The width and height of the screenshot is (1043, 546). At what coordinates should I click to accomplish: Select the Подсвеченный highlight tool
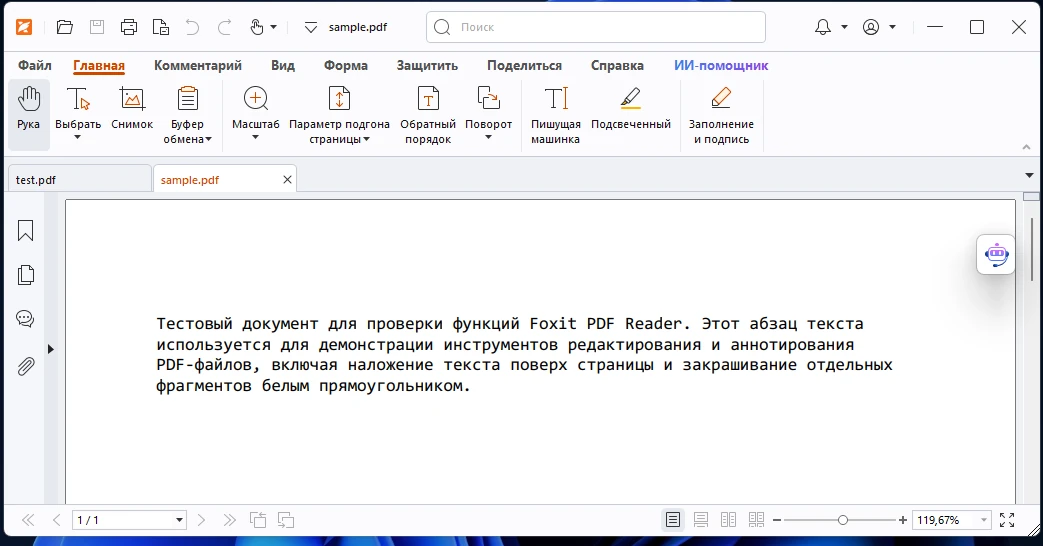coord(631,108)
